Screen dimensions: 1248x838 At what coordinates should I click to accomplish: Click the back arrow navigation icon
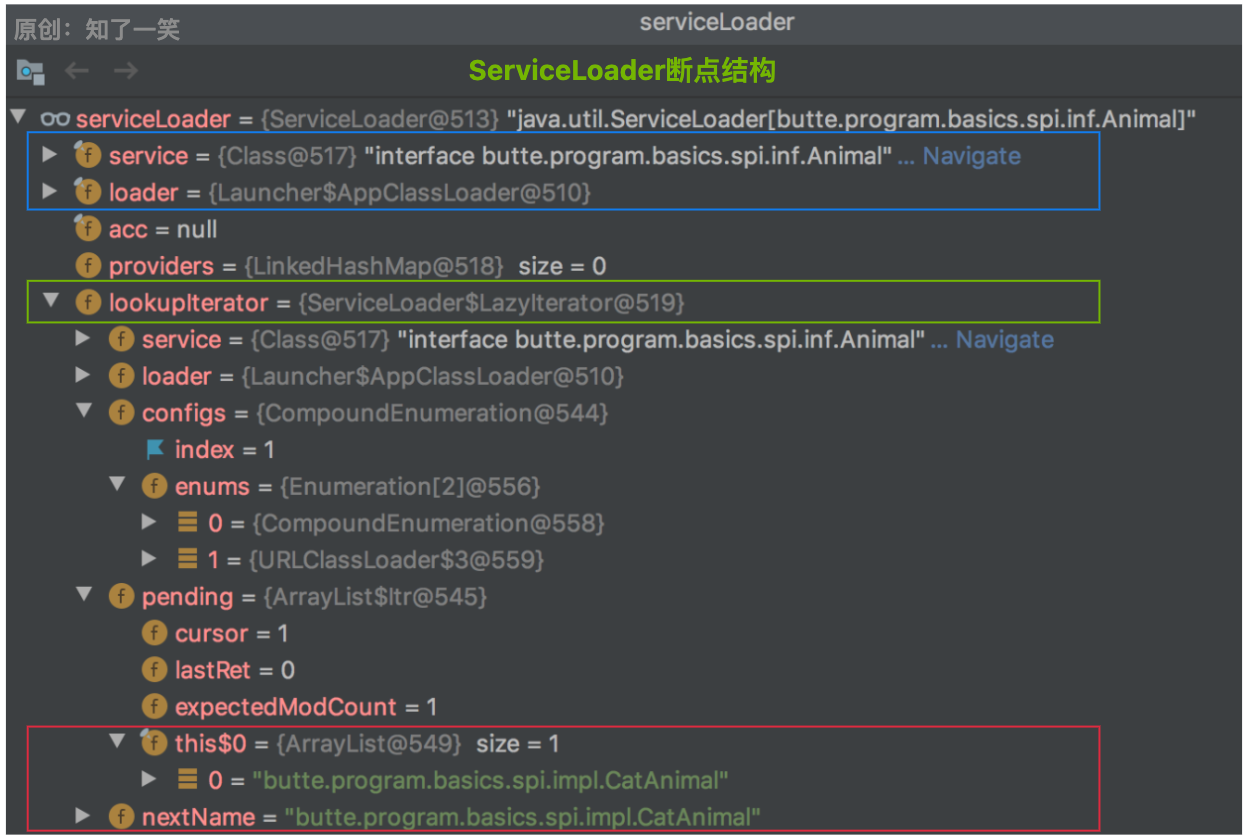(77, 70)
